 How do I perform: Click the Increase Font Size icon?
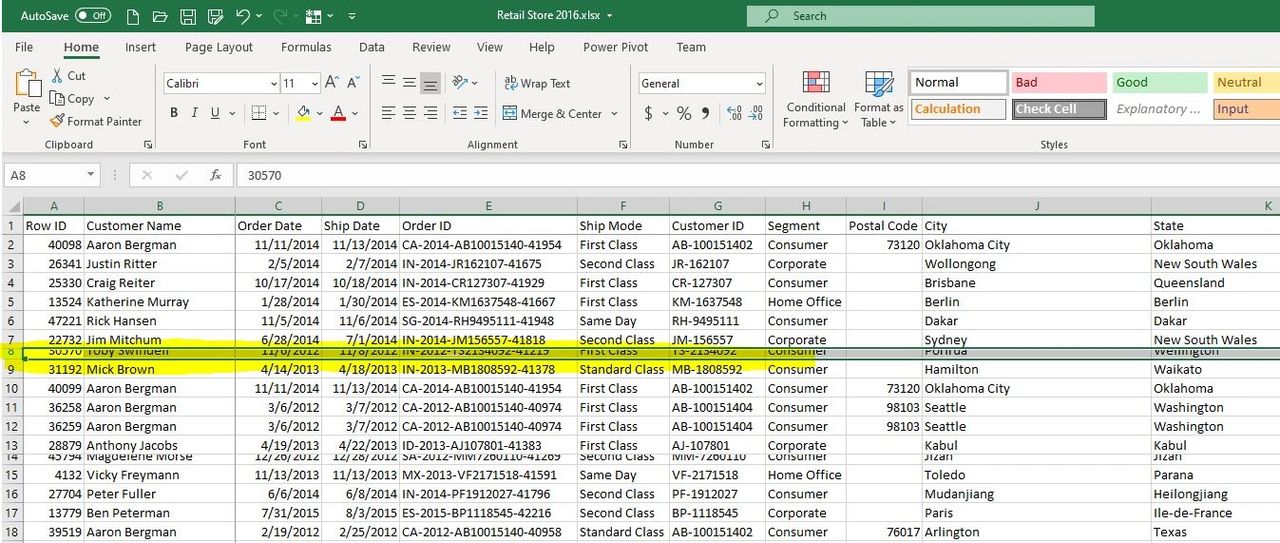click(332, 83)
